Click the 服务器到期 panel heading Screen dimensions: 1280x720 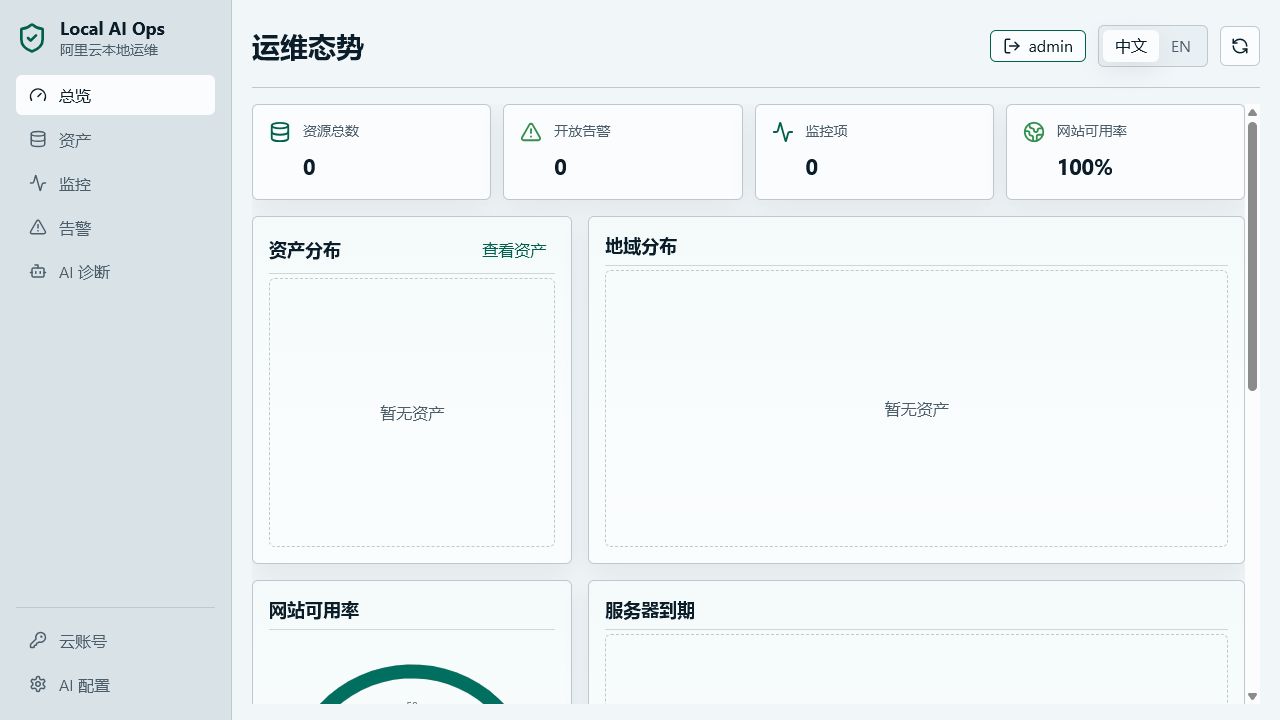(650, 610)
